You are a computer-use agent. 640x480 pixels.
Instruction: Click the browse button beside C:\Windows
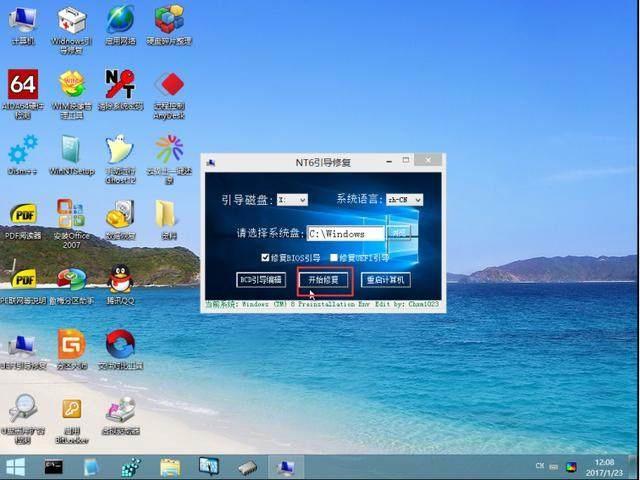pyautogui.click(x=399, y=233)
